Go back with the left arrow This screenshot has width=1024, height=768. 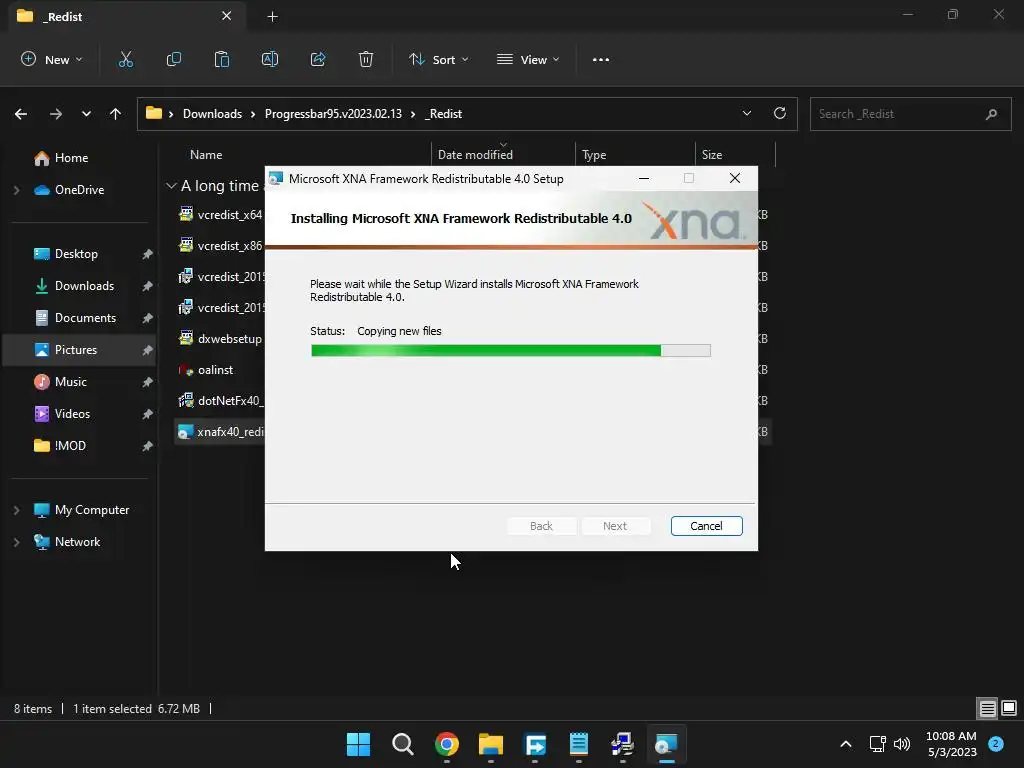coord(21,114)
